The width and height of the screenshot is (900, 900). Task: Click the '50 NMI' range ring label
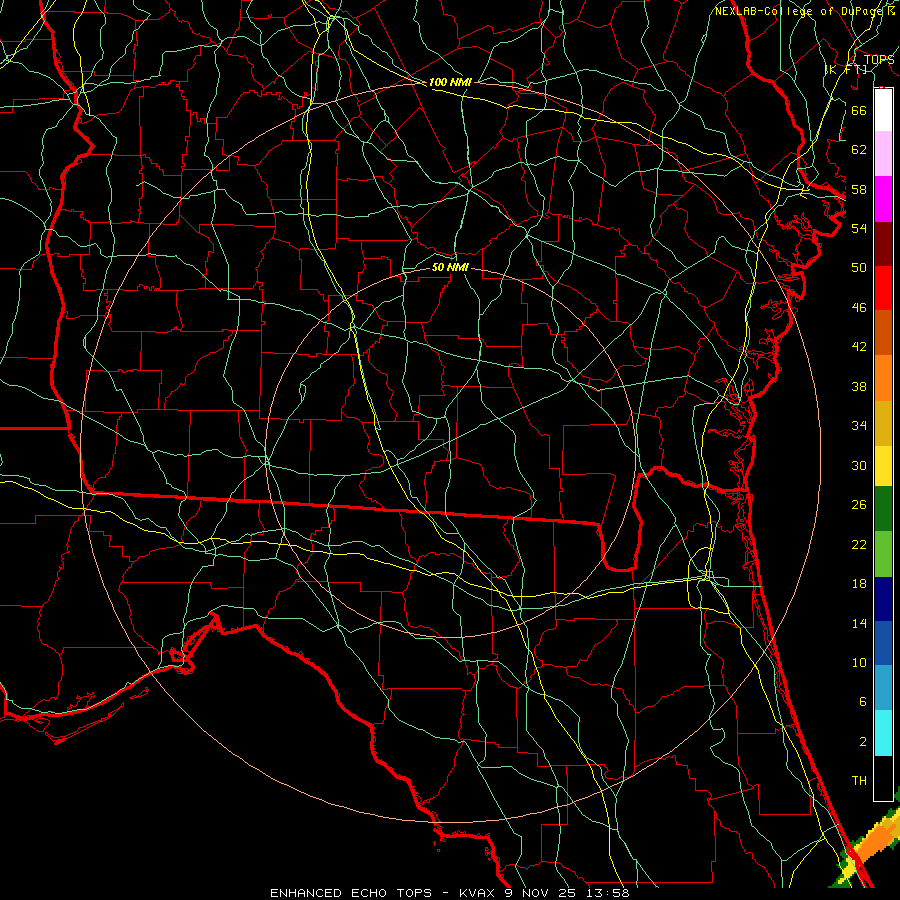(x=450, y=267)
